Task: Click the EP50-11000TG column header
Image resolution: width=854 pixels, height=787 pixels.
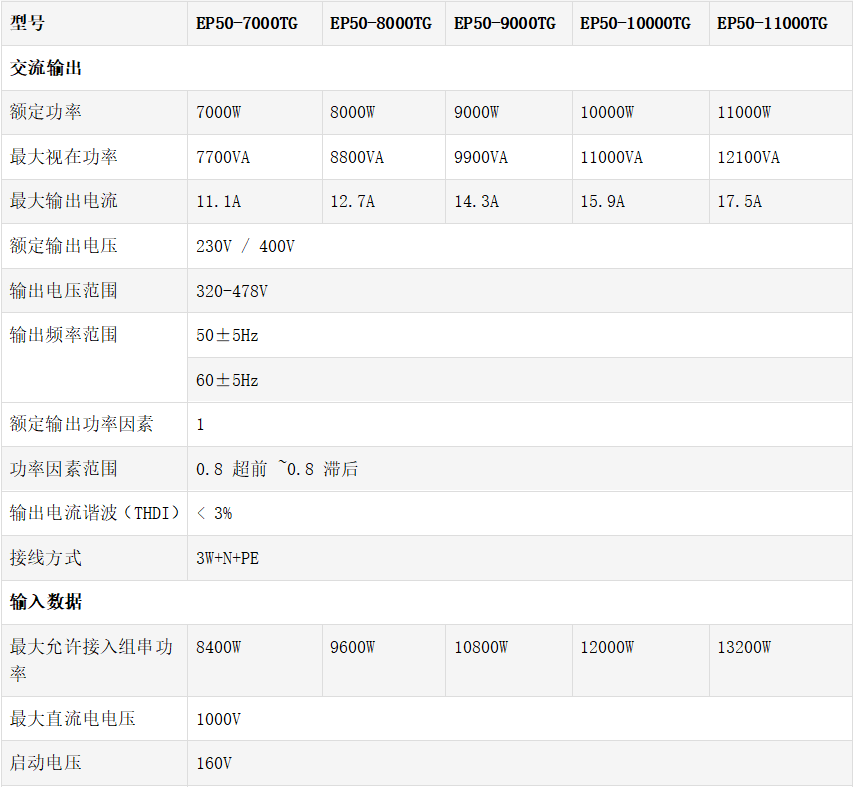Action: pyautogui.click(x=772, y=24)
